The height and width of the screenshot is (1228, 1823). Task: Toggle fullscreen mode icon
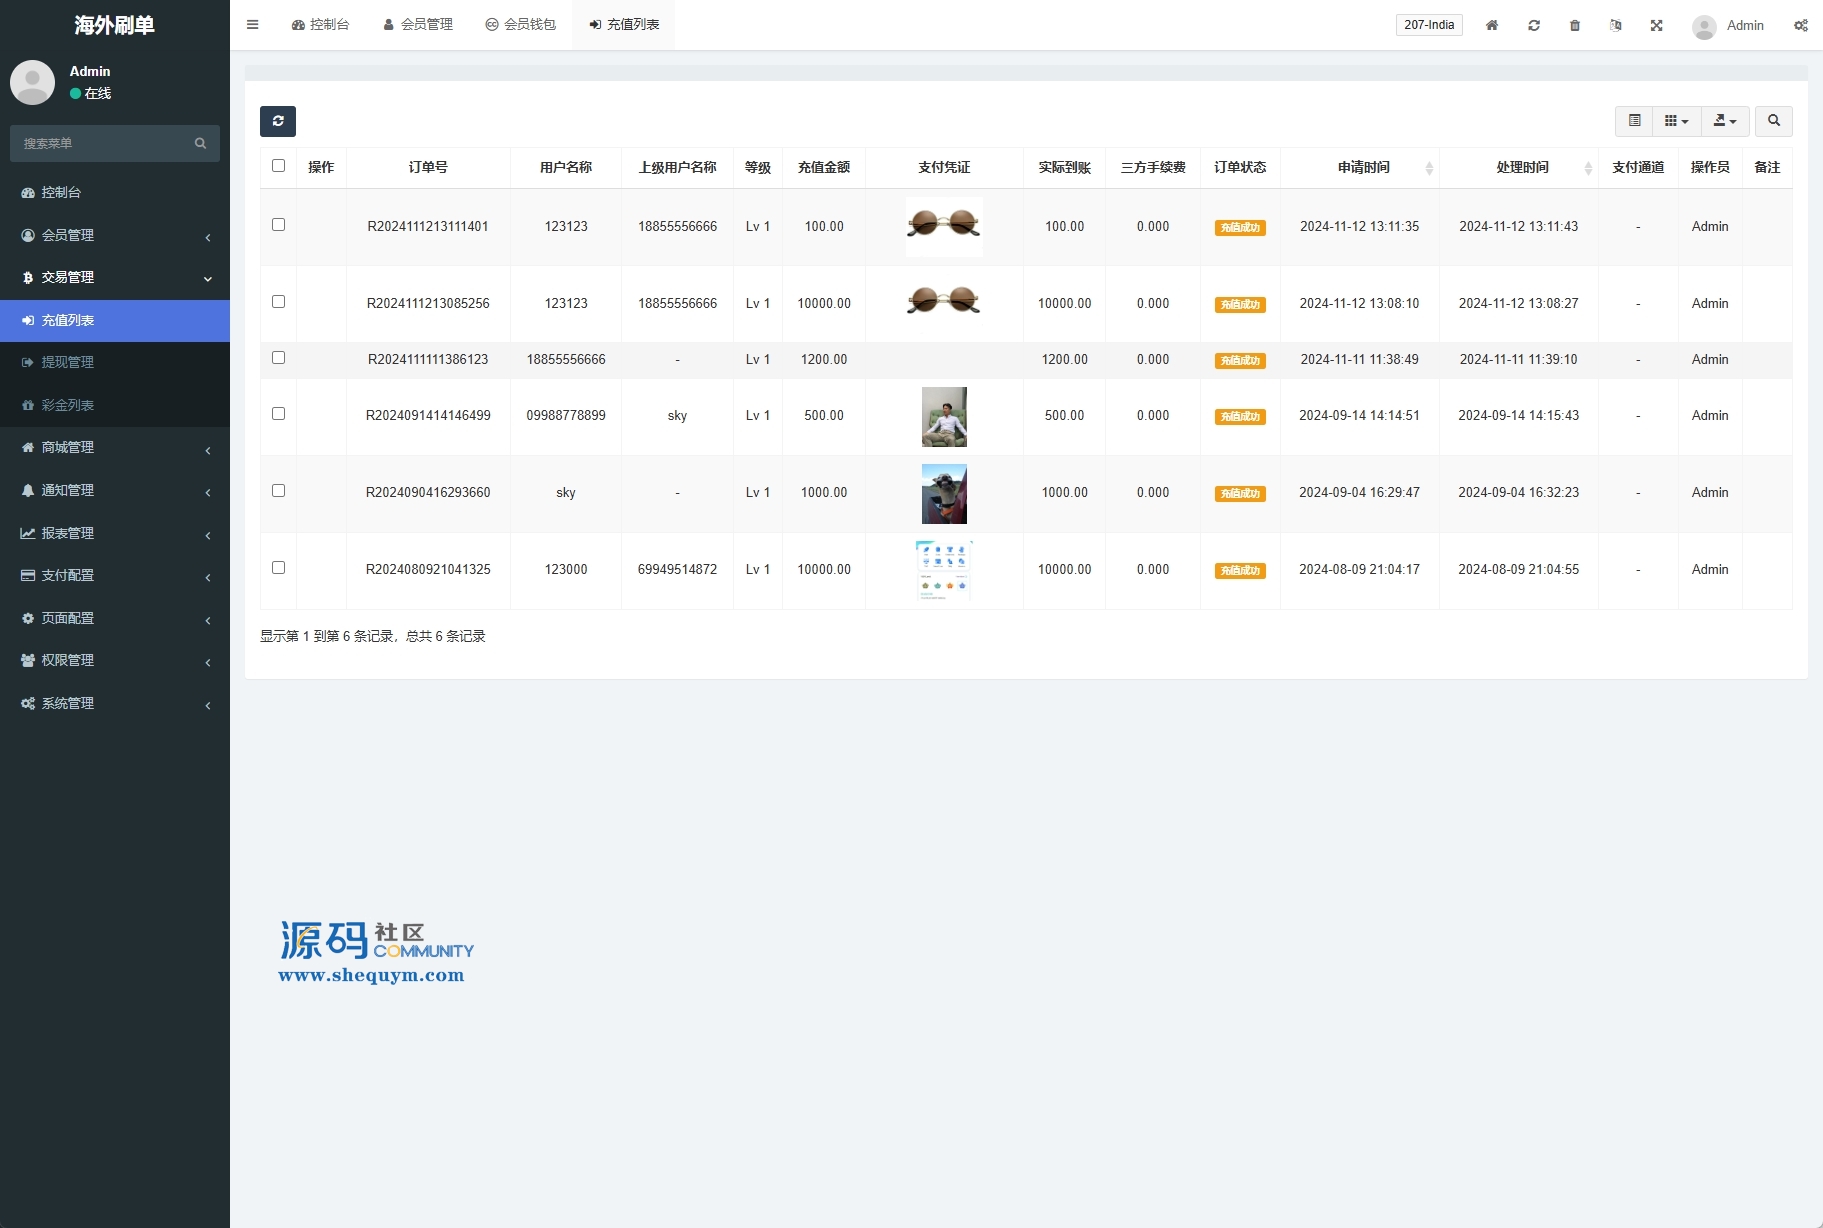click(1656, 25)
